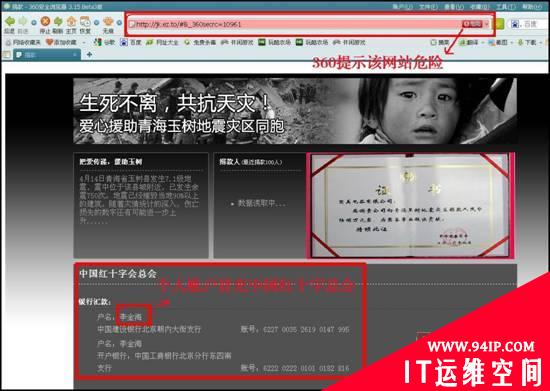Open the 网址大全 bookmark
The height and width of the screenshot is (391, 550).
point(162,42)
